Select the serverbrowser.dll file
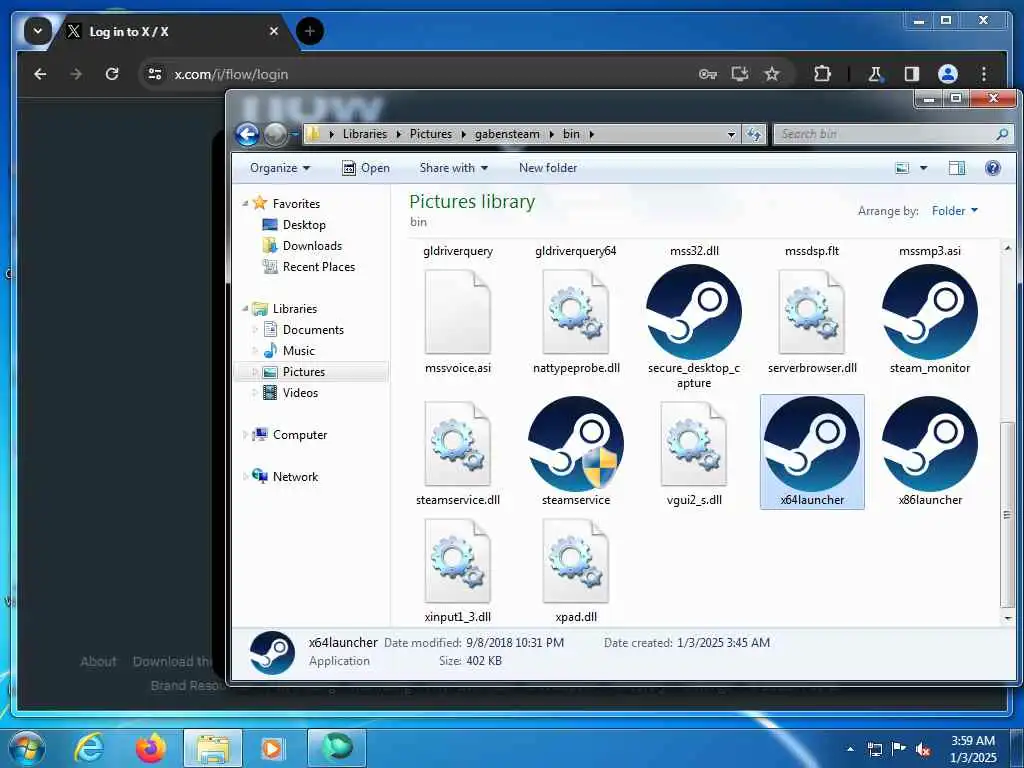1024x768 pixels. pyautogui.click(x=812, y=321)
